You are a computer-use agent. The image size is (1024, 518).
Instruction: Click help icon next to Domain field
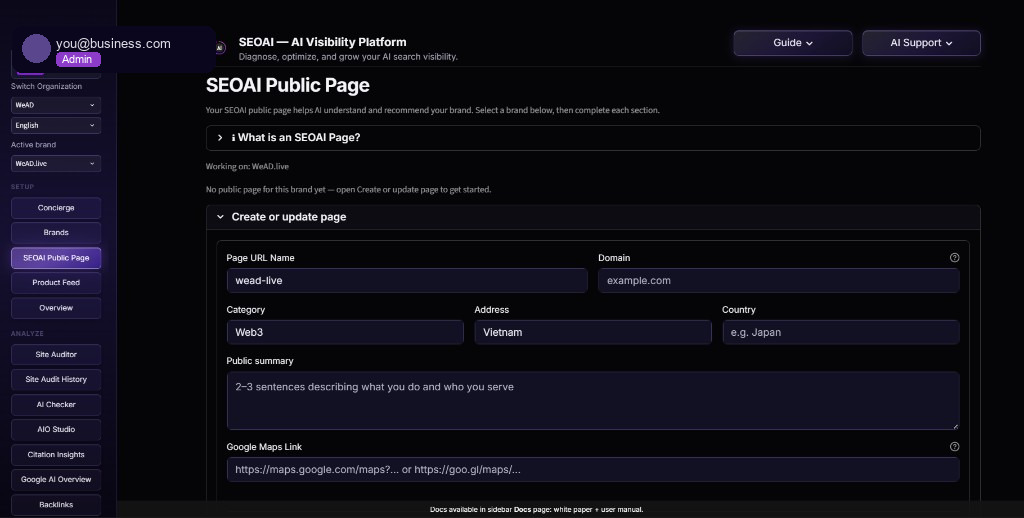pos(954,257)
